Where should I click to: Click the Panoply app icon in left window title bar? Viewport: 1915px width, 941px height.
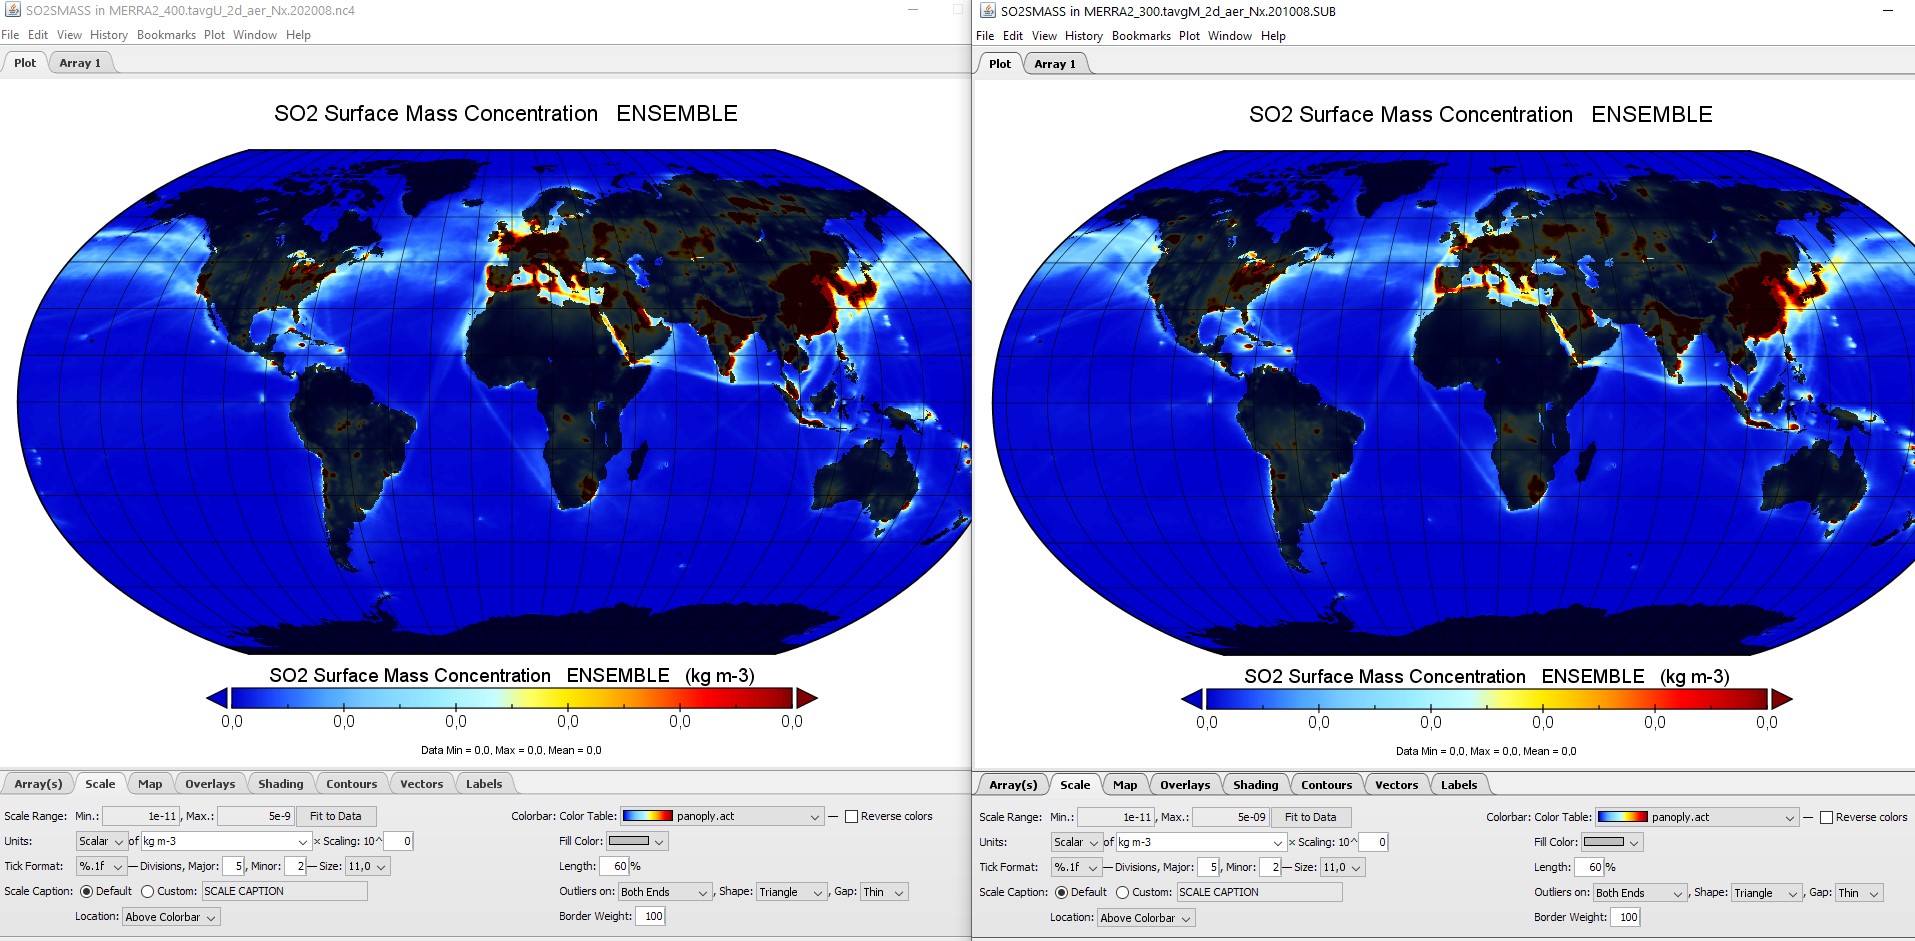tap(14, 10)
